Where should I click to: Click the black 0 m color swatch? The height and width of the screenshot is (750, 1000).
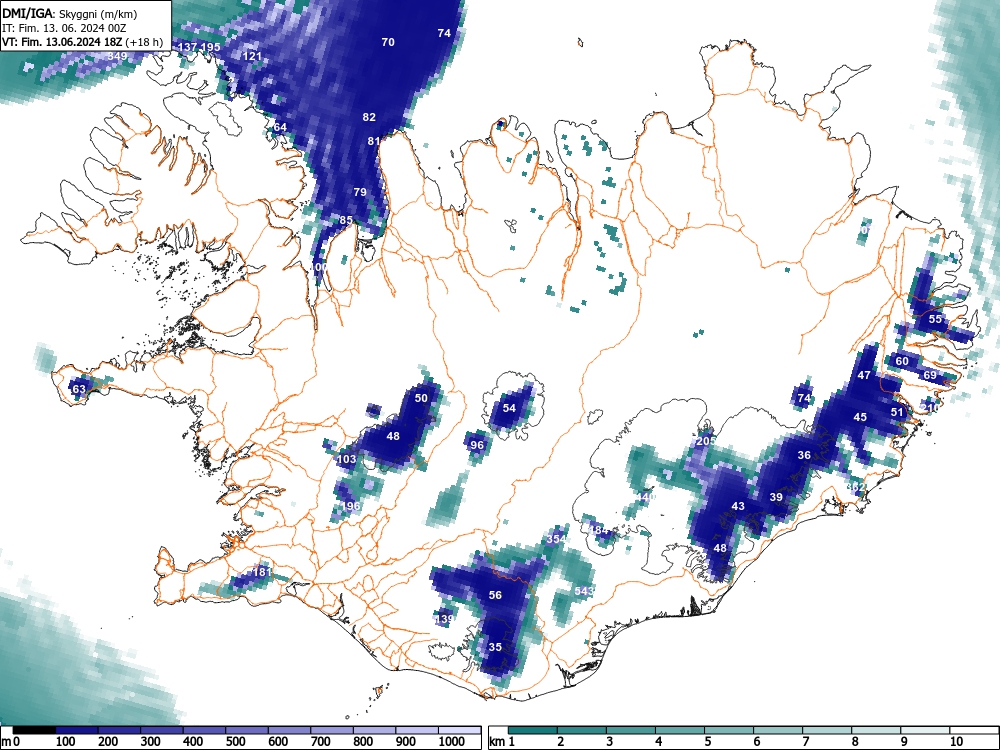point(34,730)
